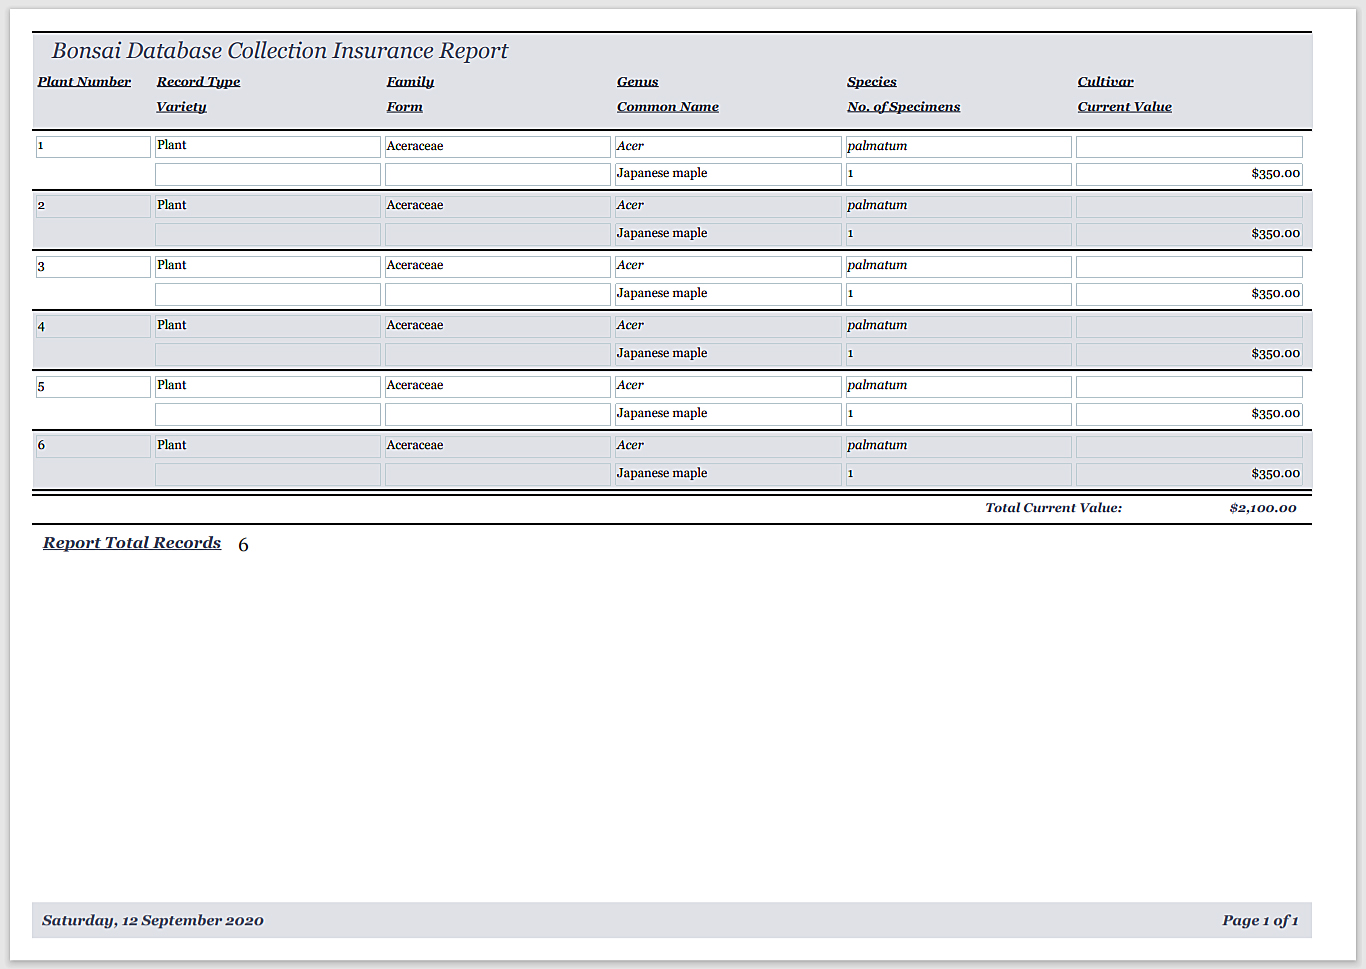
Task: Click the Aceraceae family field of plant 2
Action: point(498,206)
